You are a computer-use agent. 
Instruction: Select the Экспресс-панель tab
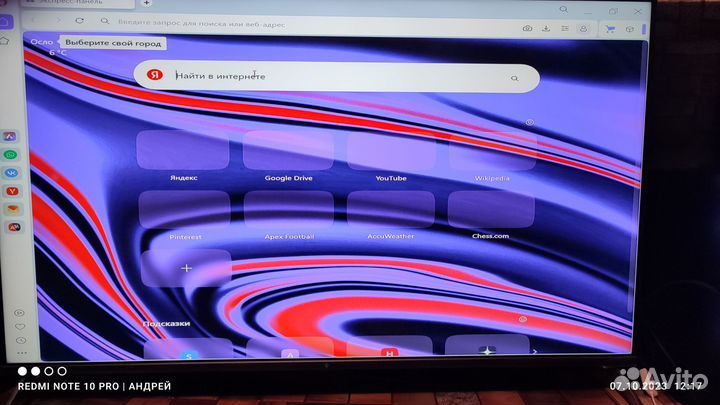click(x=90, y=3)
